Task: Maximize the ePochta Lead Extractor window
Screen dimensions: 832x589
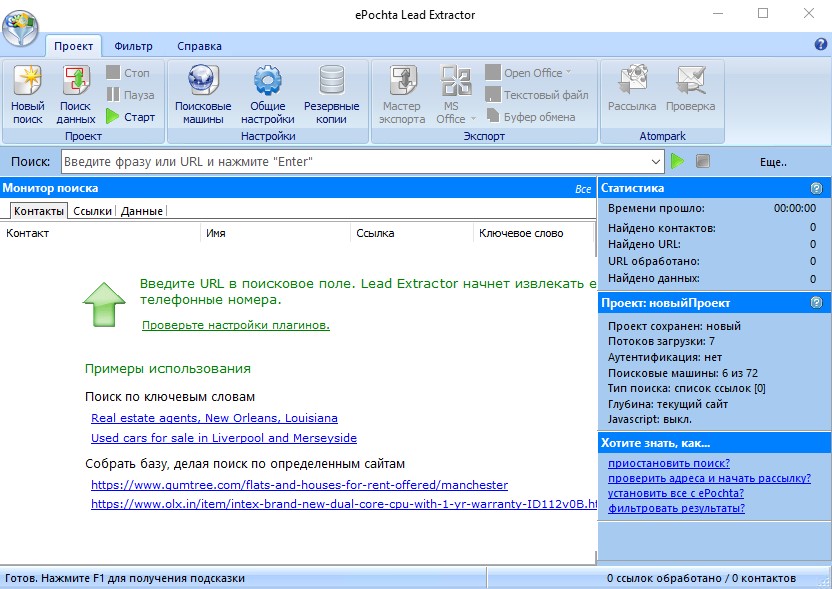Action: pos(762,13)
